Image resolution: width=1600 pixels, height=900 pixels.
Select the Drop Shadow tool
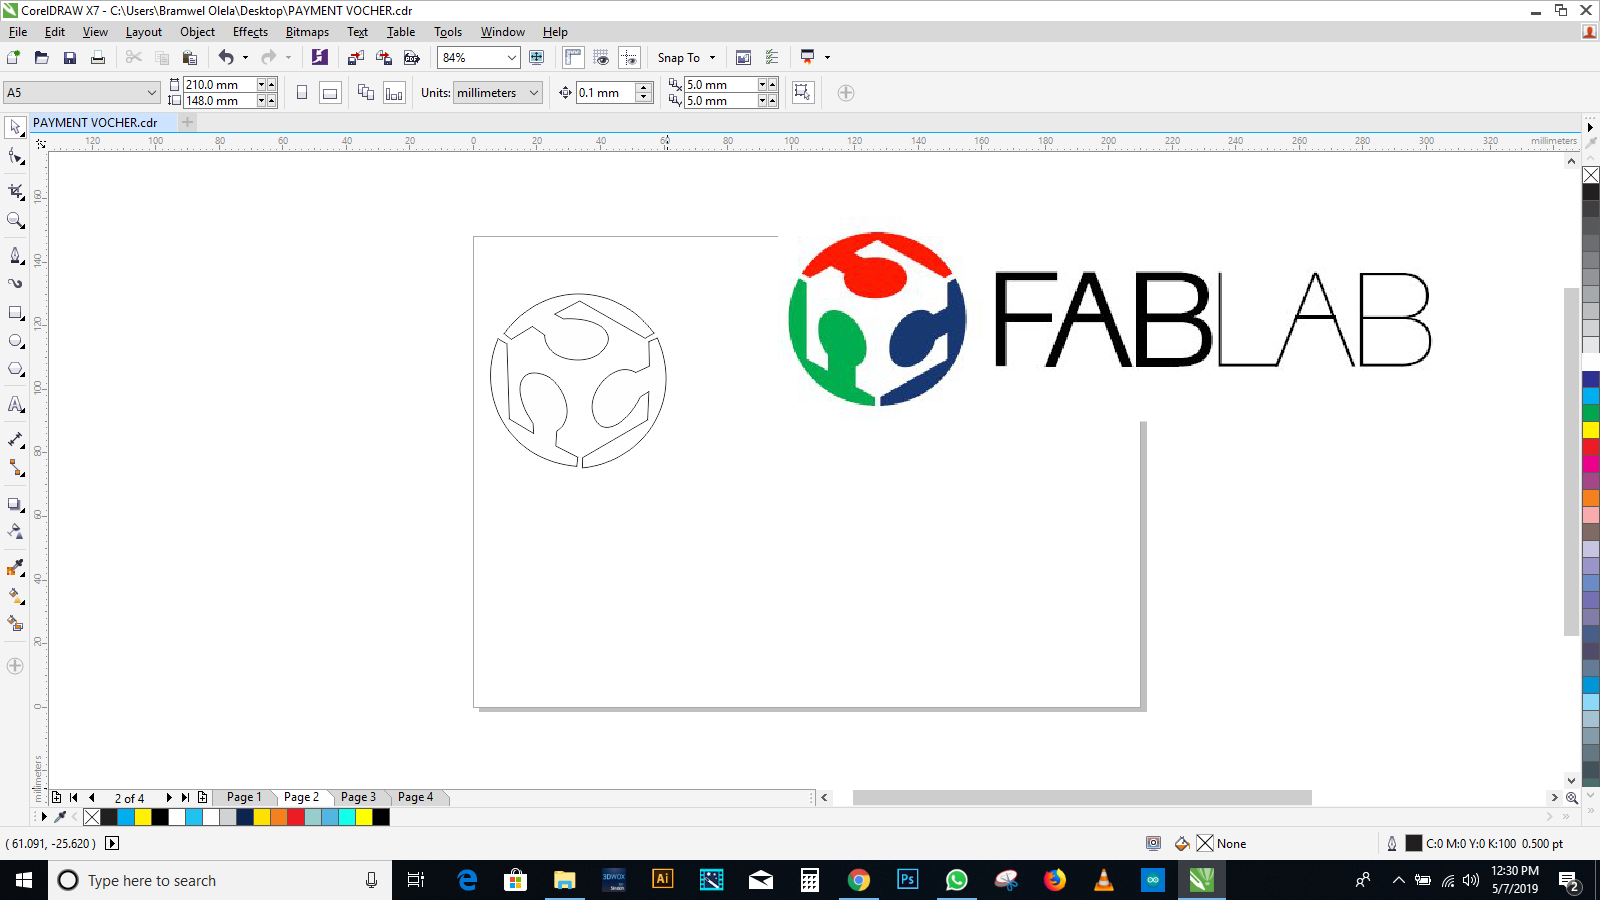tap(15, 505)
